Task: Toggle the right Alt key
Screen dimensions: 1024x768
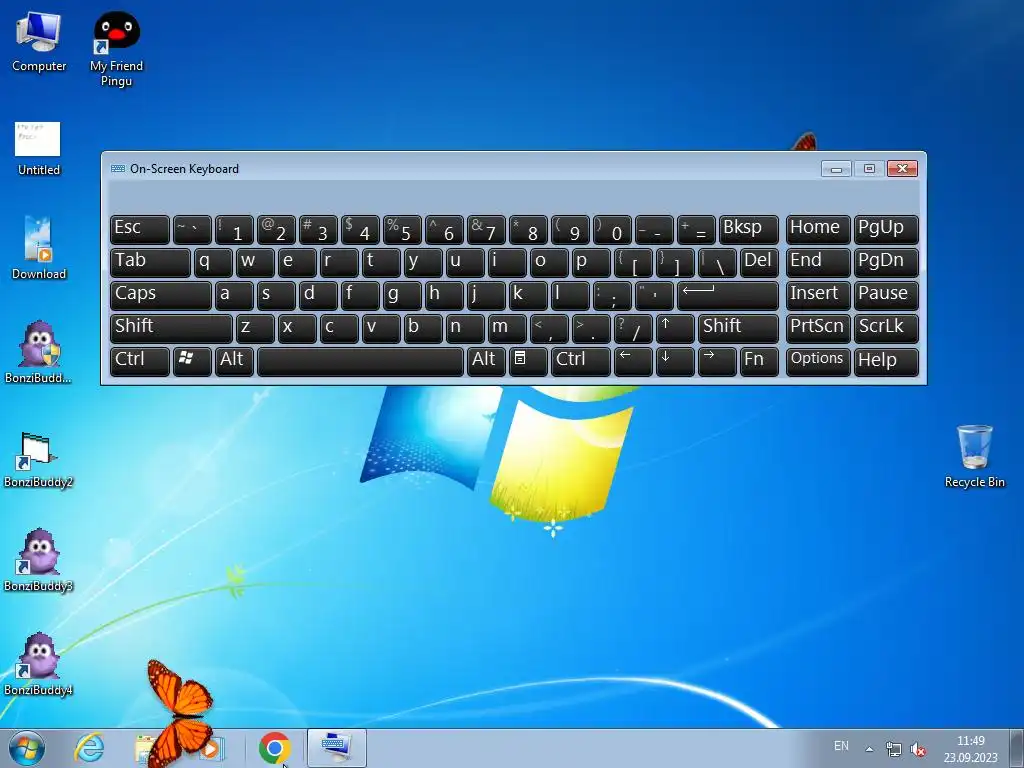Action: (x=486, y=362)
